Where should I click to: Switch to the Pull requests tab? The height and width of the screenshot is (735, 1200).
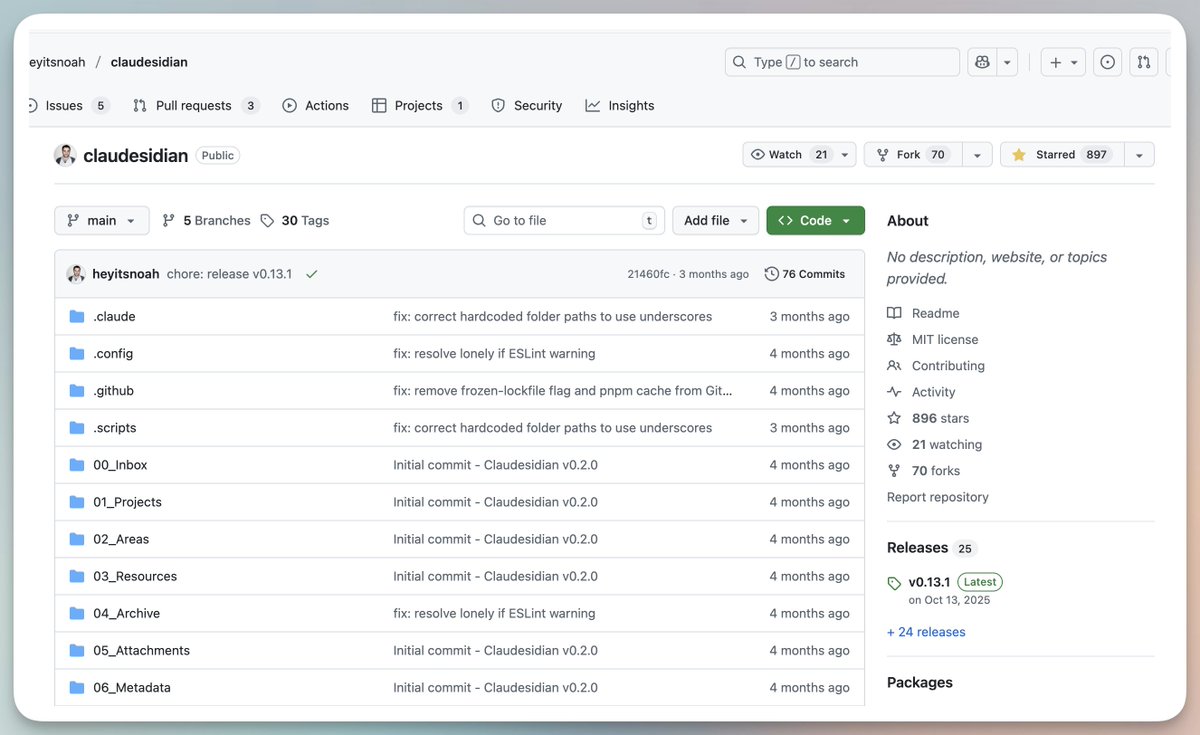[x=195, y=105]
